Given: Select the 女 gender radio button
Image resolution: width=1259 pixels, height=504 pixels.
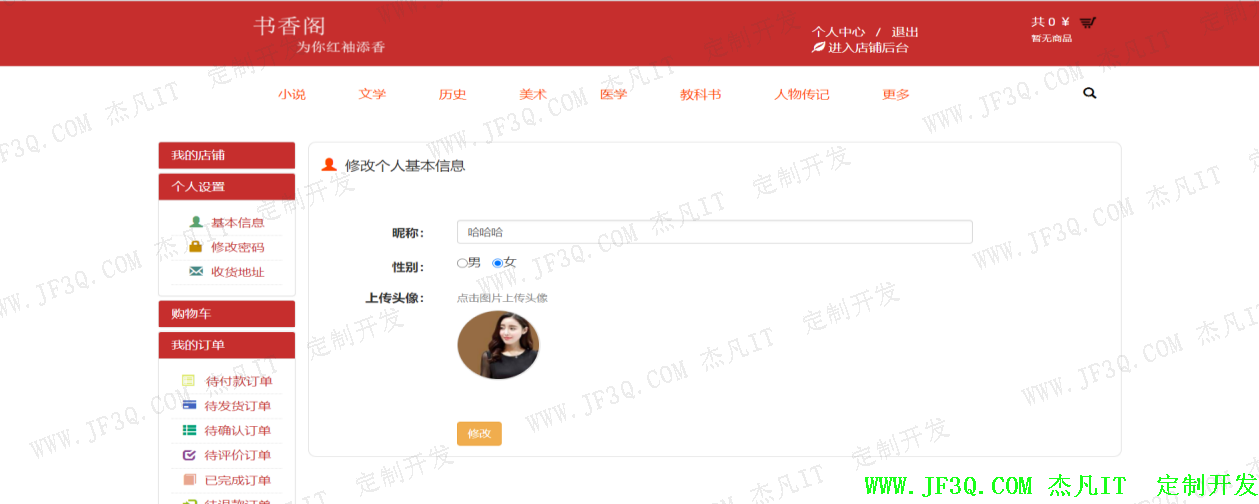Looking at the screenshot, I should tap(498, 263).
